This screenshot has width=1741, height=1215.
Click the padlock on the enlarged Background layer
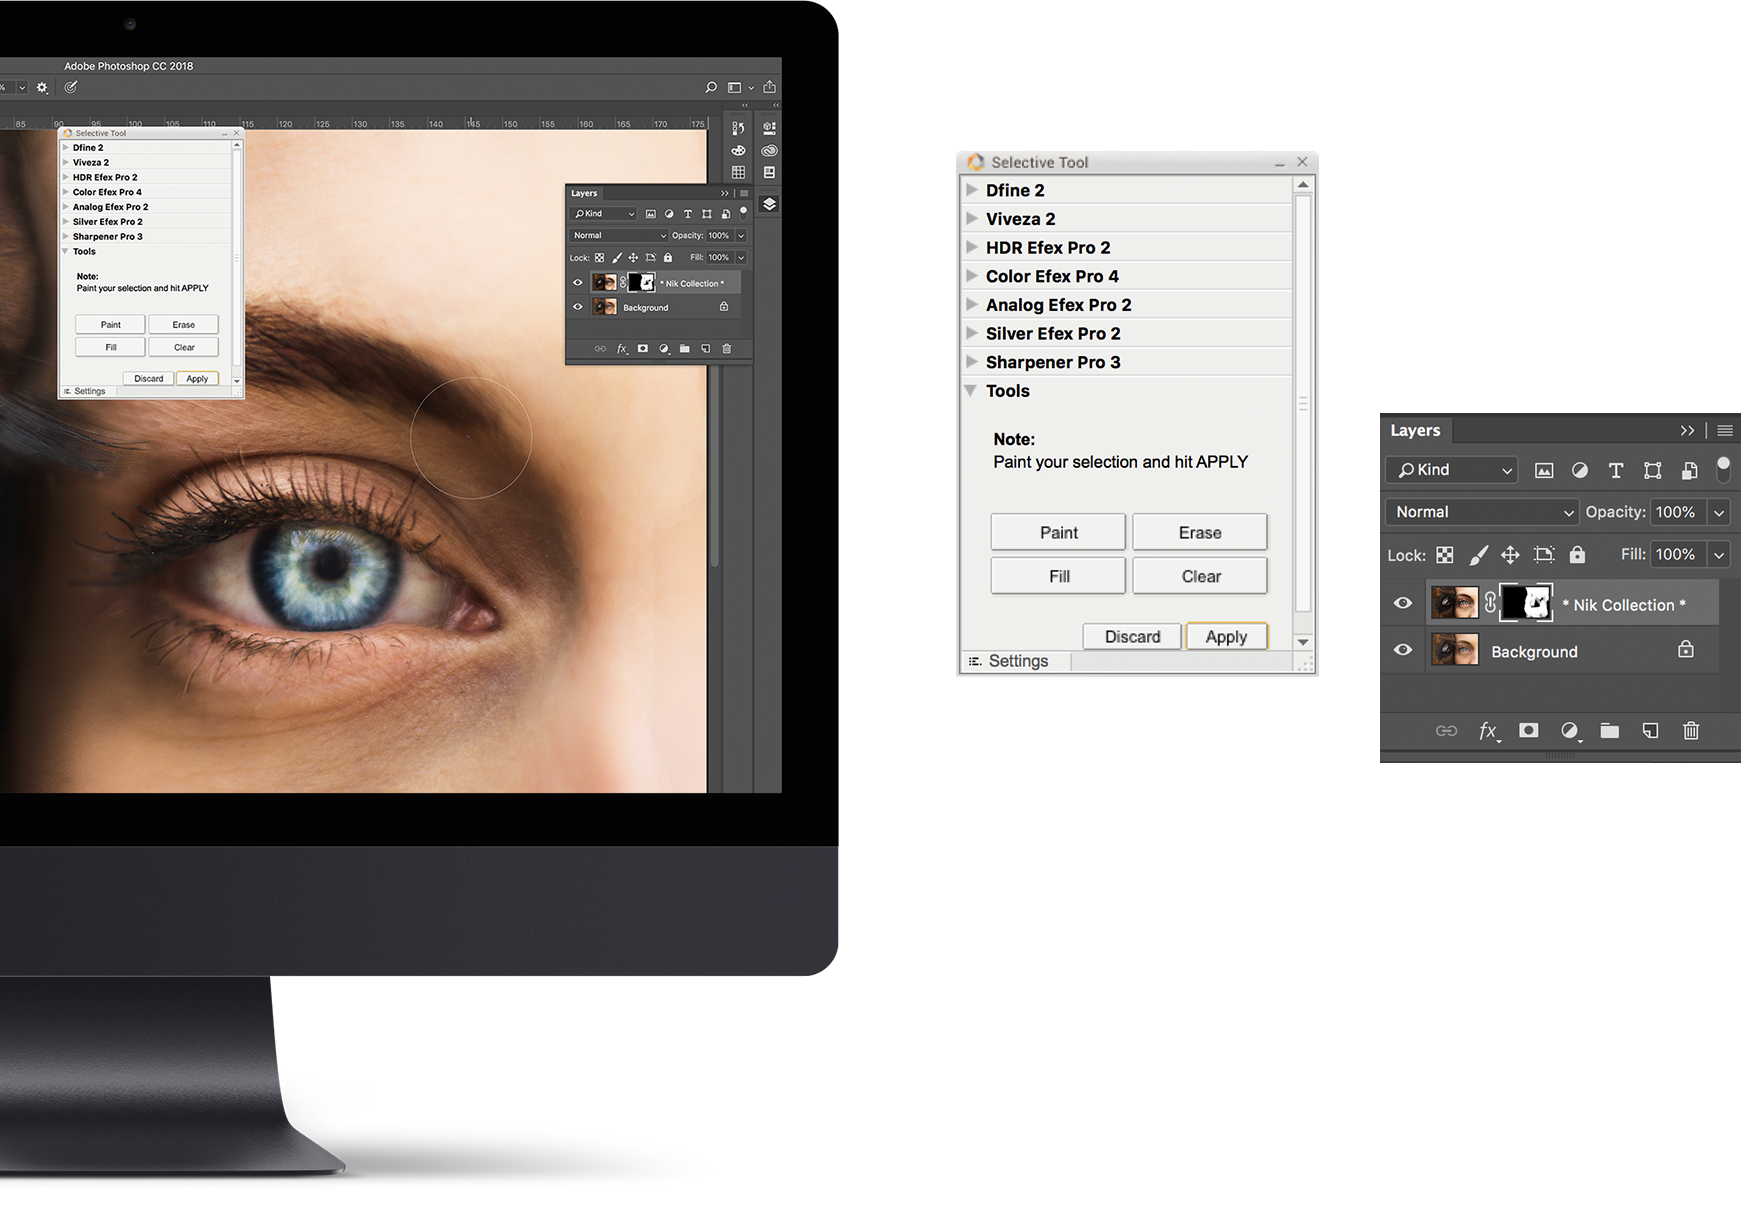[x=1686, y=649]
